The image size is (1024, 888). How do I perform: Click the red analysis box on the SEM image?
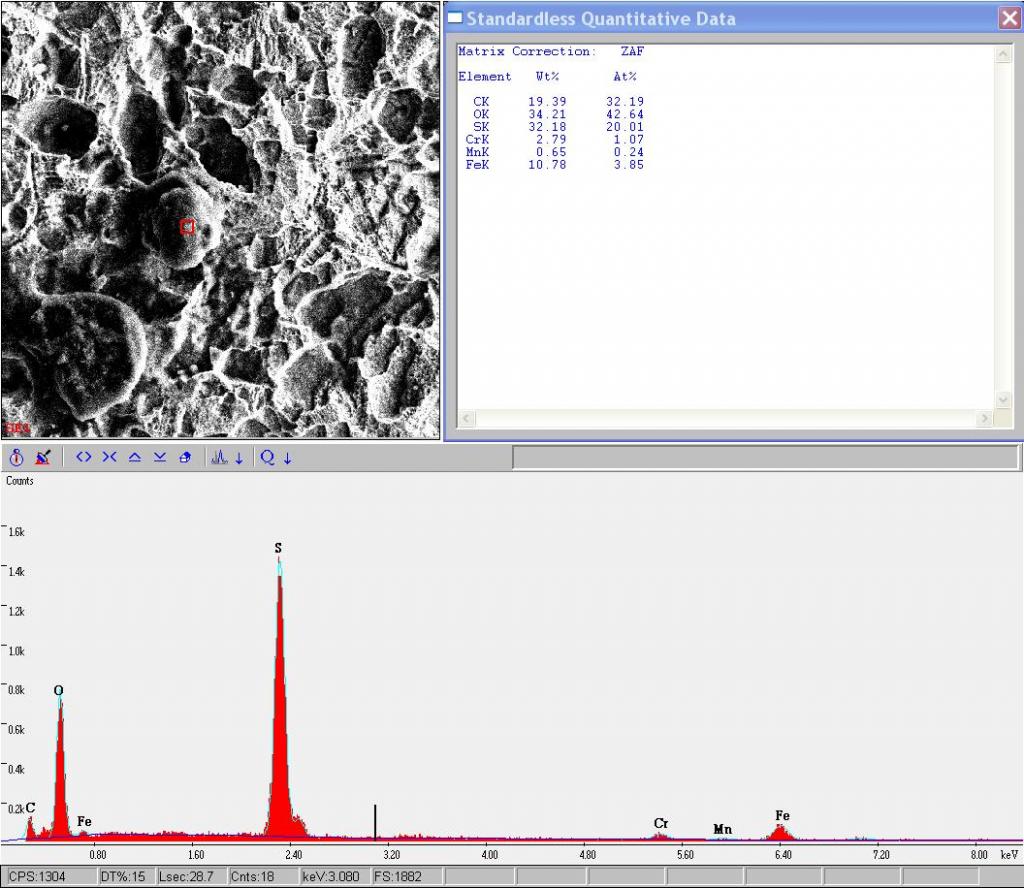click(187, 227)
